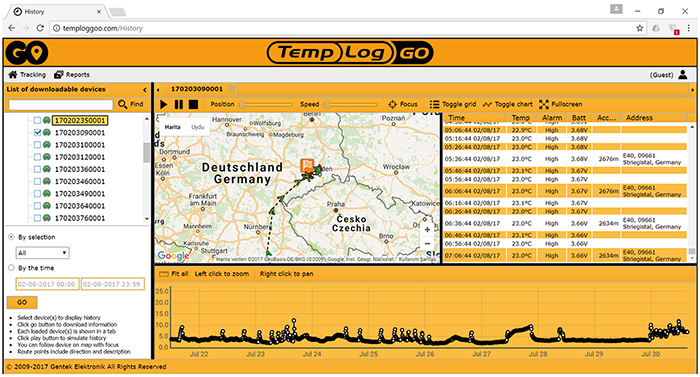Open the All selection dropdown
This screenshot has width=700, height=377.
coord(42,253)
